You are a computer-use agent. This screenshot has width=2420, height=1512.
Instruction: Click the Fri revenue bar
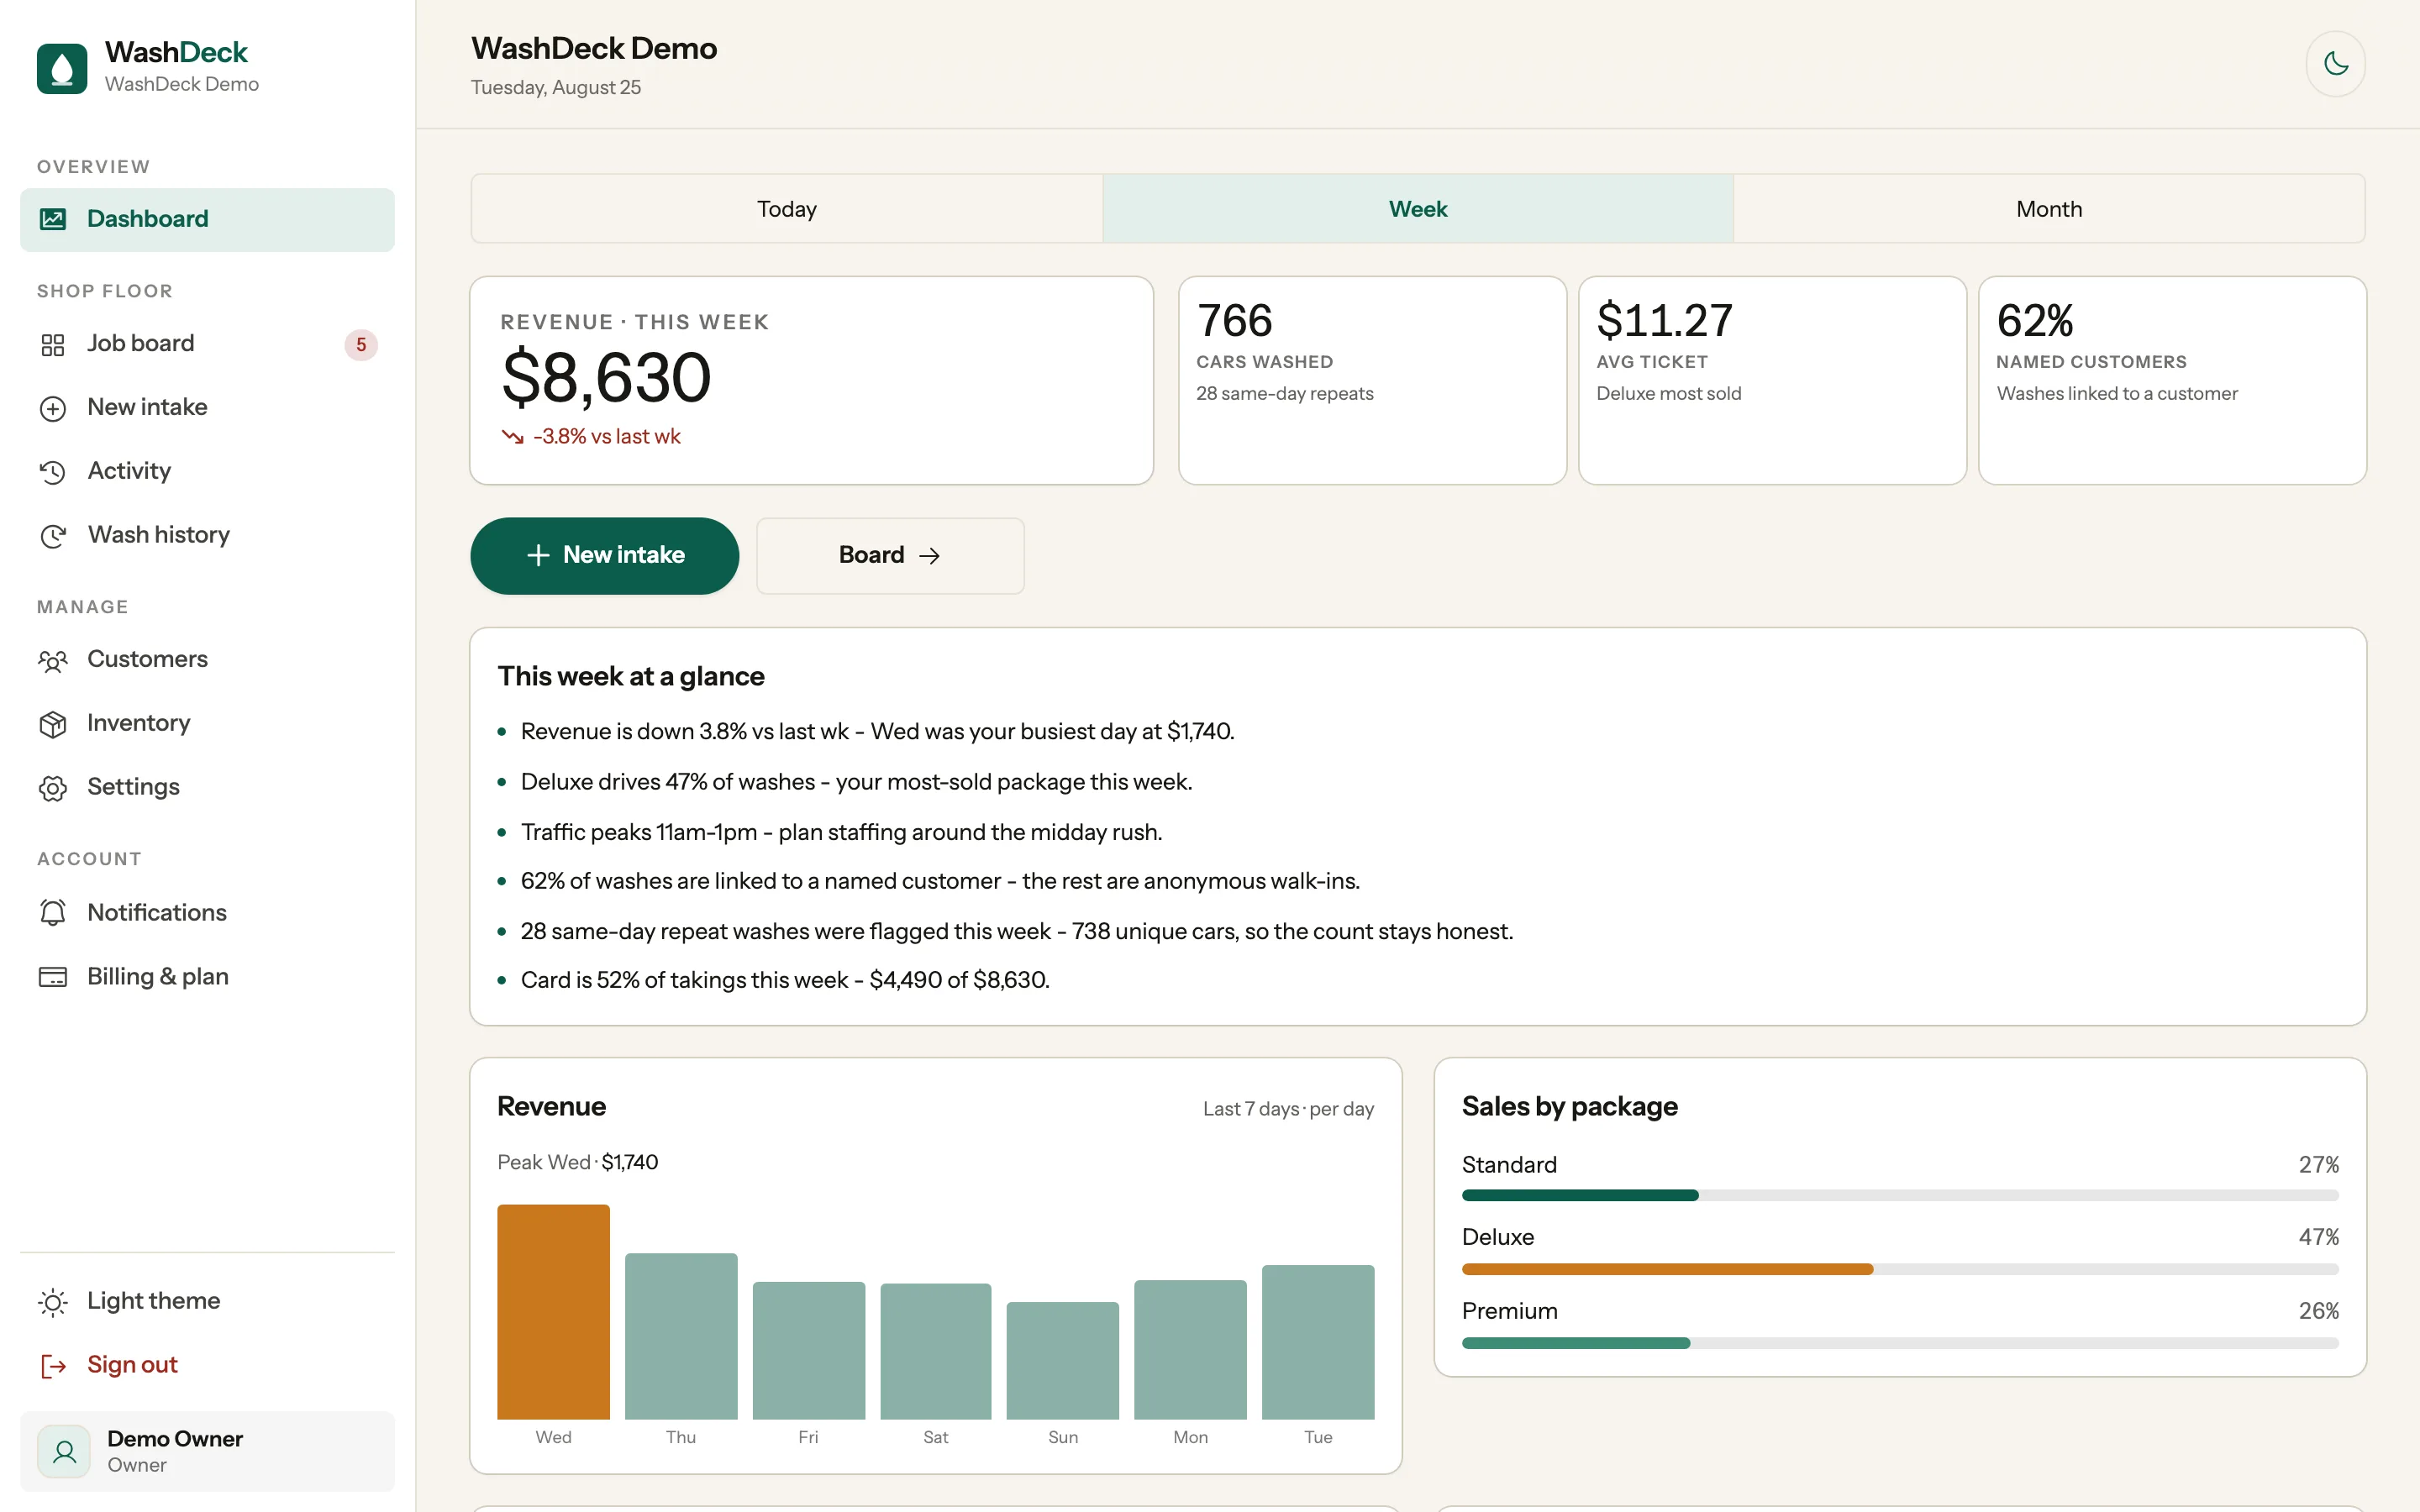809,1350
